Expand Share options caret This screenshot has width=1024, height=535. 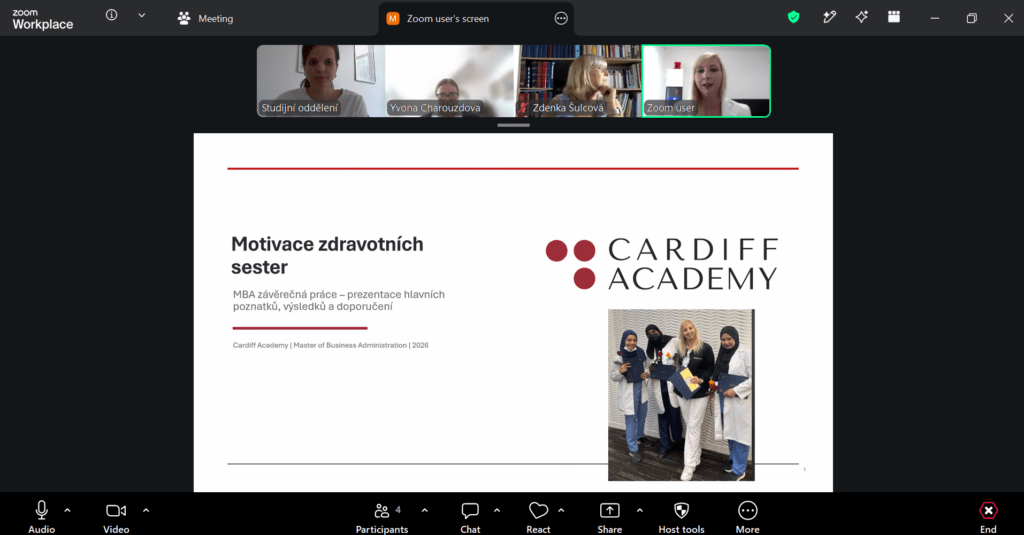coord(639,511)
